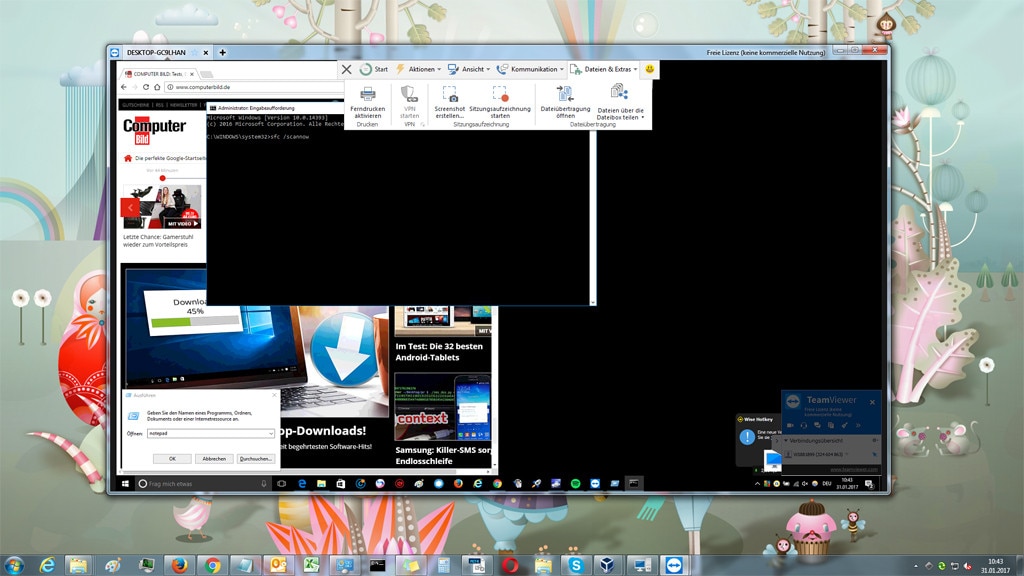Open Samsung: Killer-SMS article link

click(x=443, y=455)
